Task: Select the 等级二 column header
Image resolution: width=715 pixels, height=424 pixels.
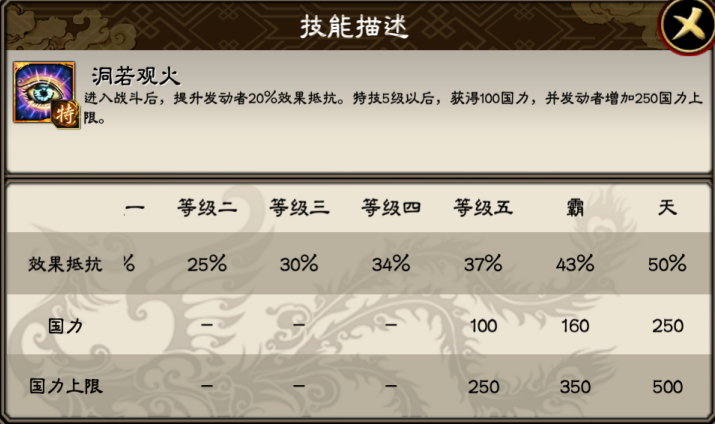Action: pyautogui.click(x=207, y=209)
